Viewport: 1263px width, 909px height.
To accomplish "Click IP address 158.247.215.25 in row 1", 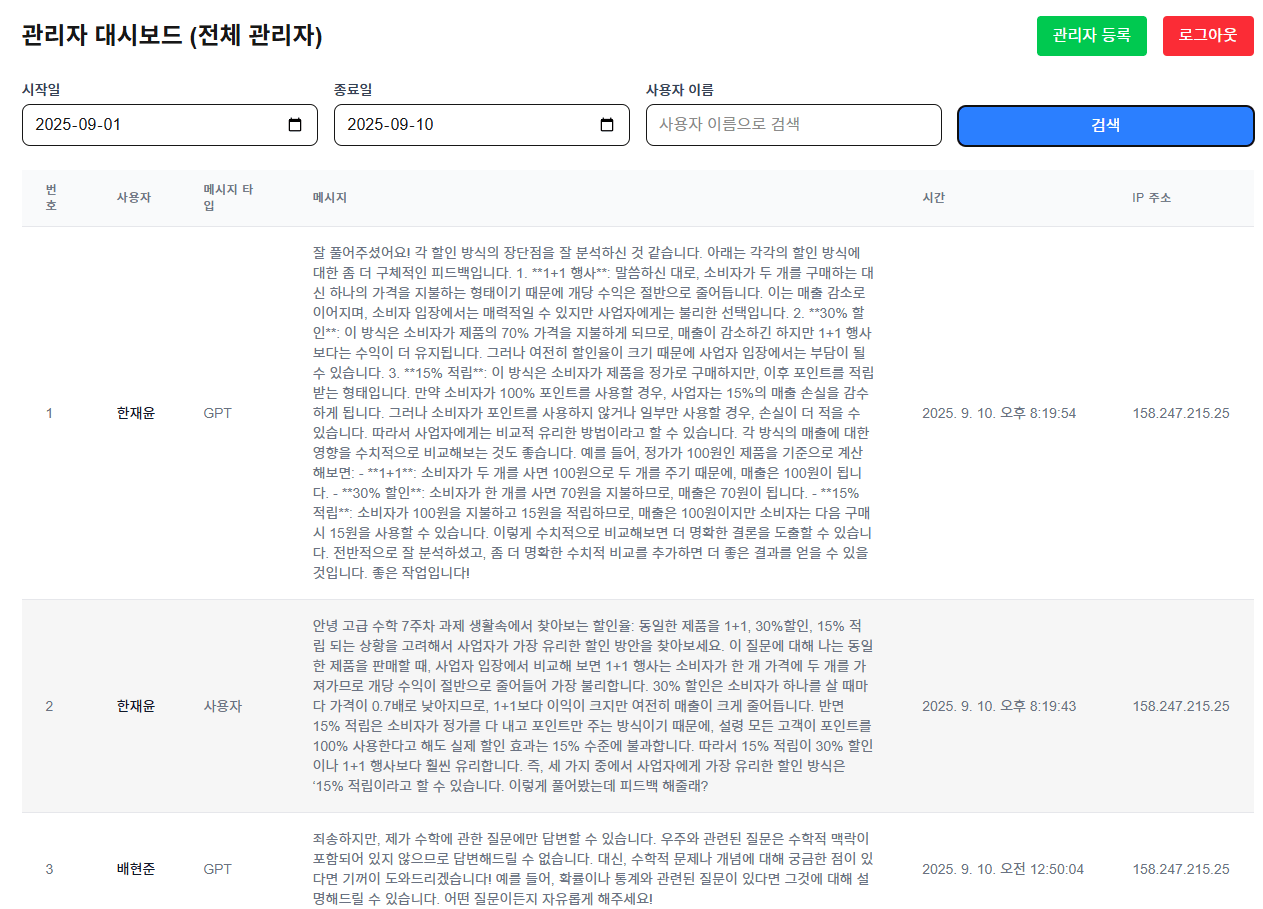I will [1183, 412].
